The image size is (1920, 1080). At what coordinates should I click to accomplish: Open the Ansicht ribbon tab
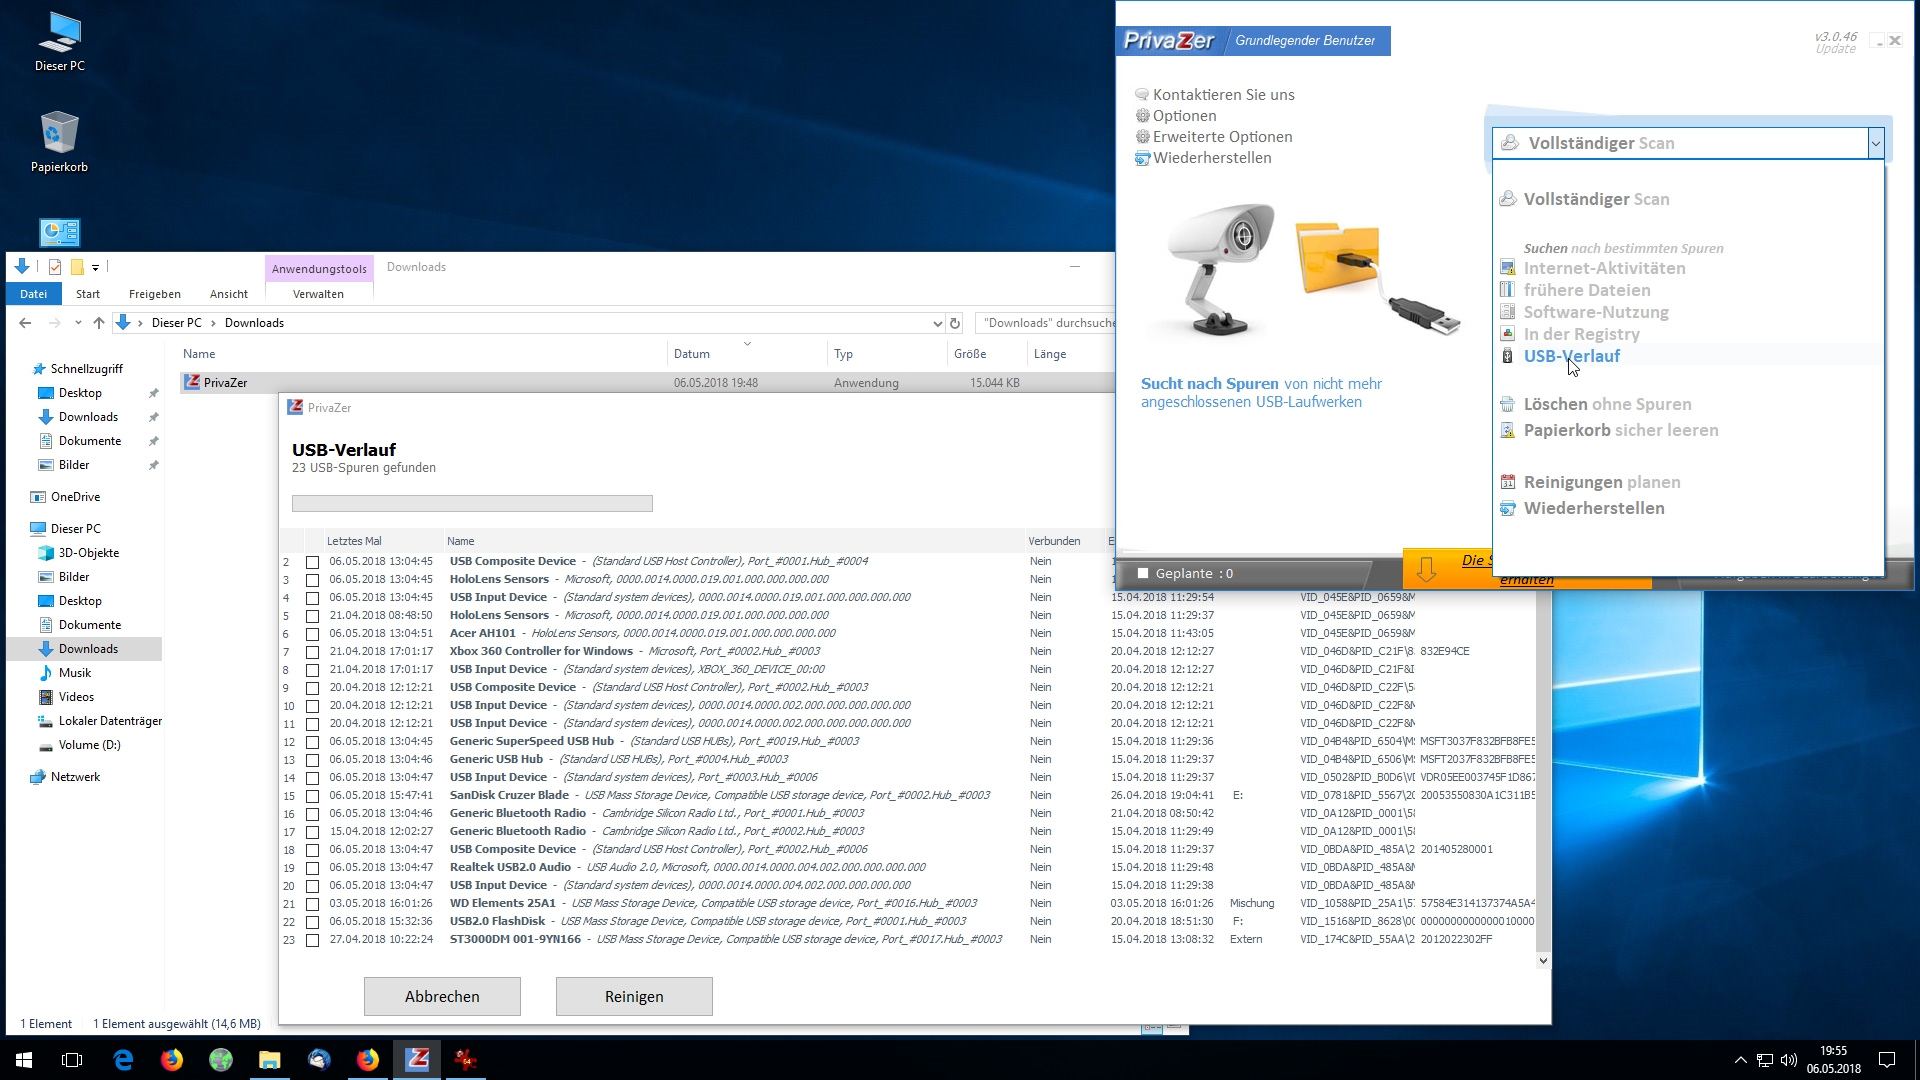click(228, 294)
